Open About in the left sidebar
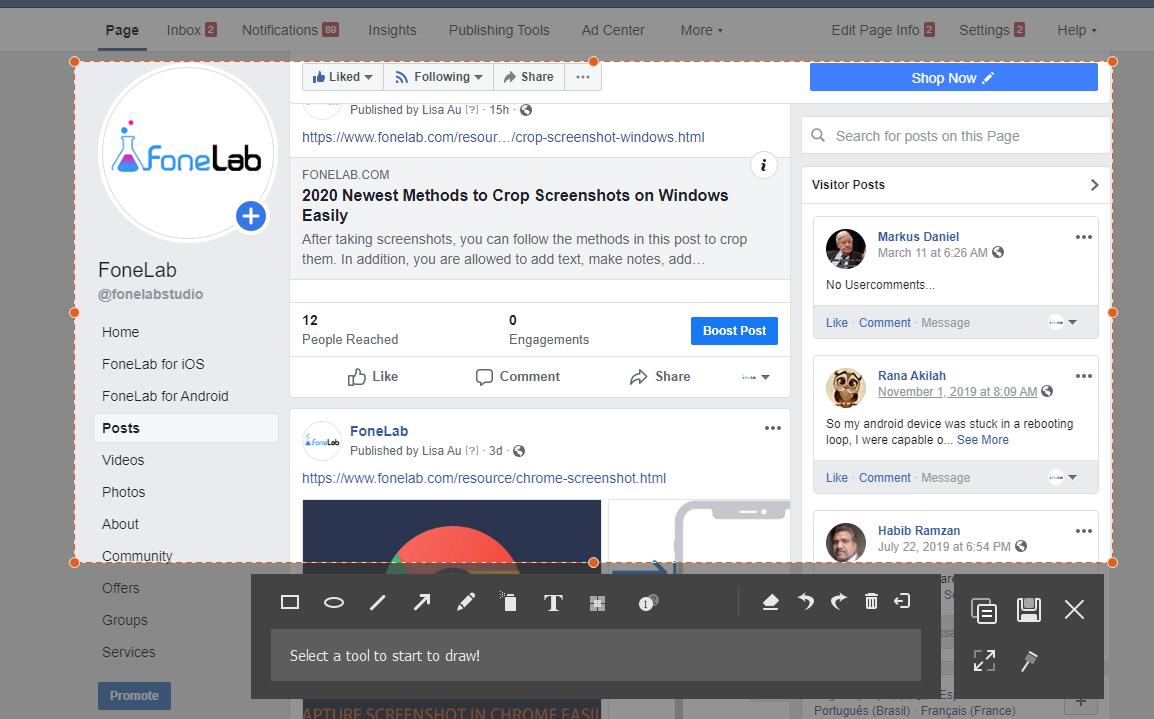 point(120,524)
